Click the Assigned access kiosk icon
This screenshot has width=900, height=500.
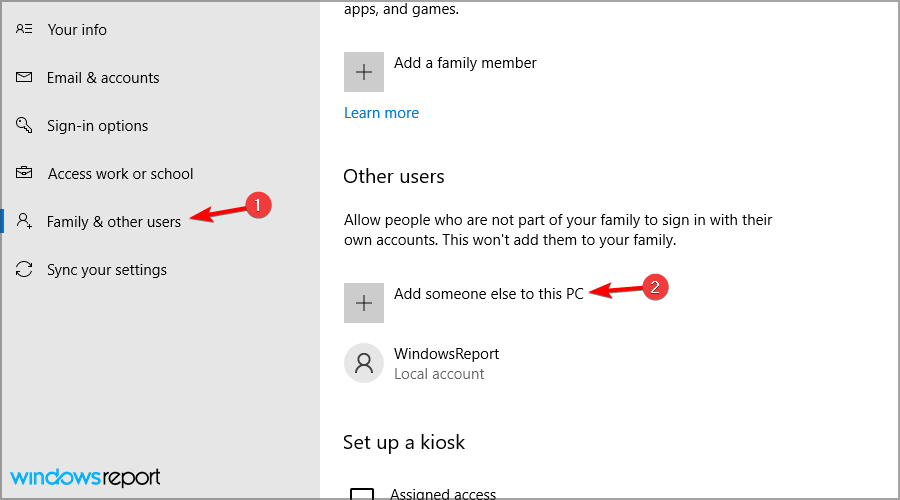362,494
